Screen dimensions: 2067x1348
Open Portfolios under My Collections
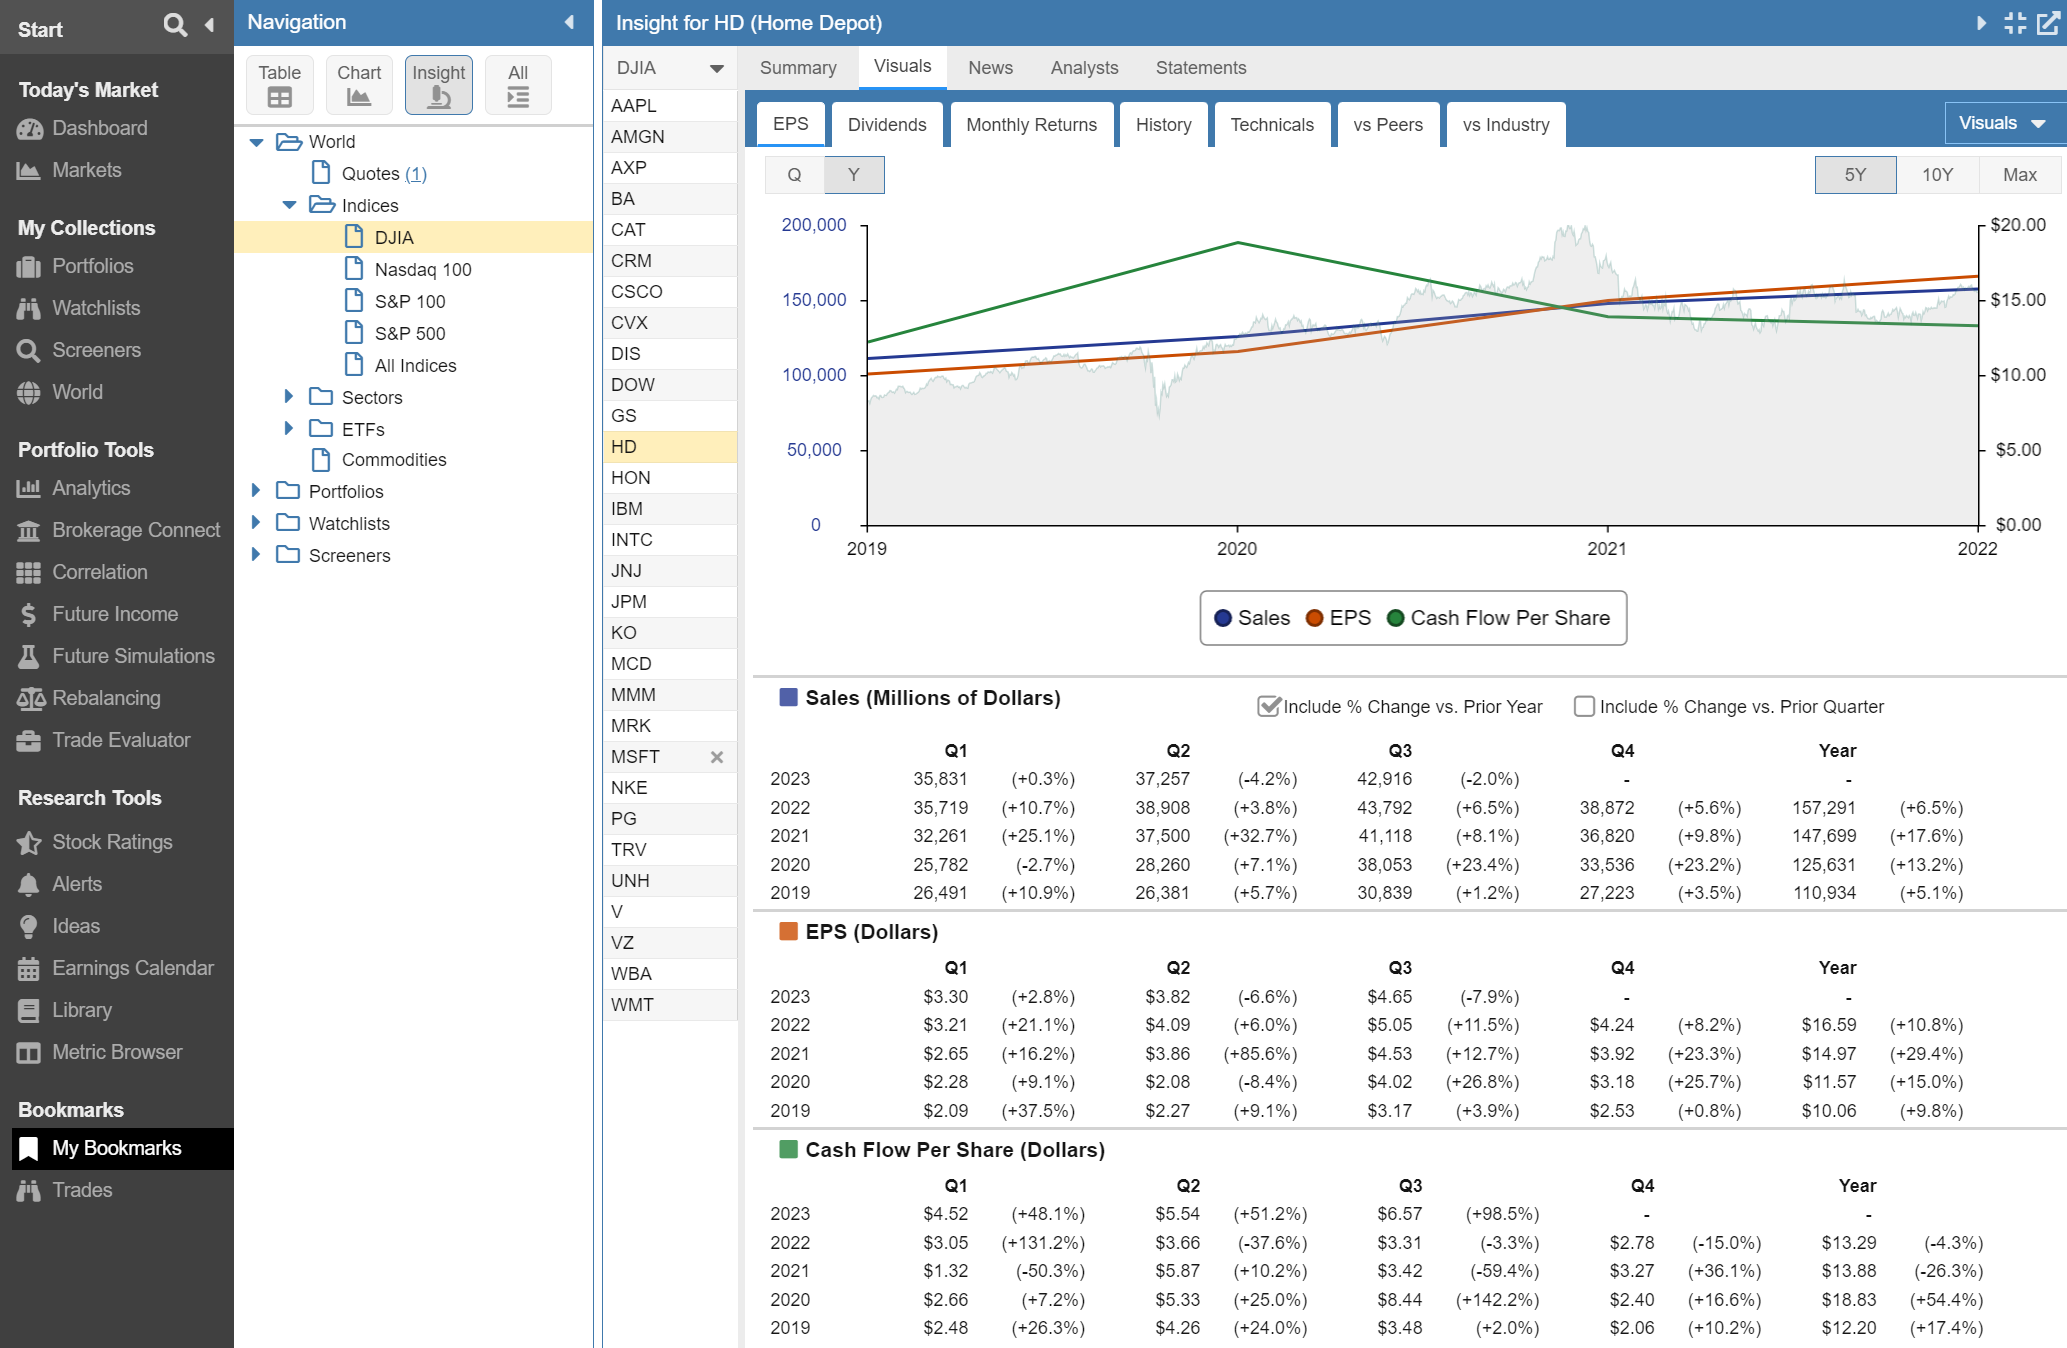[x=92, y=266]
